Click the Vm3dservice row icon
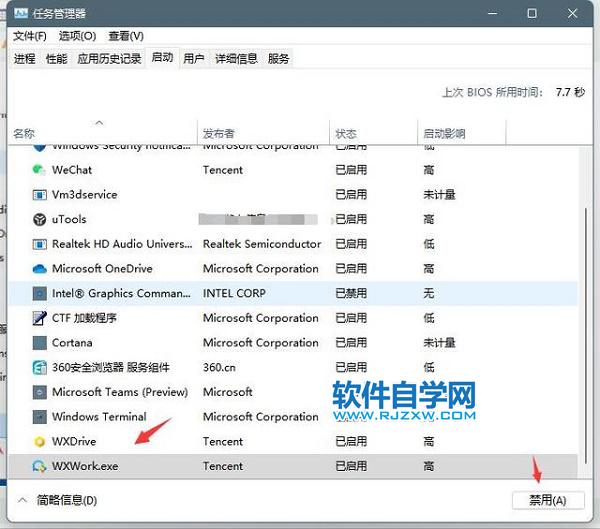This screenshot has height=529, width=600. tap(39, 194)
